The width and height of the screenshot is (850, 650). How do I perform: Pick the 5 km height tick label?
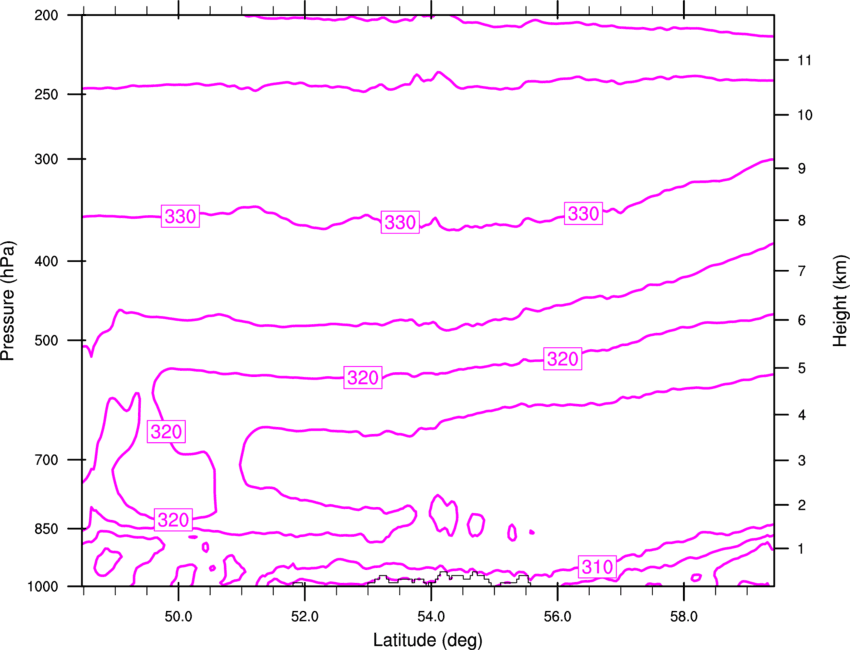click(801, 369)
